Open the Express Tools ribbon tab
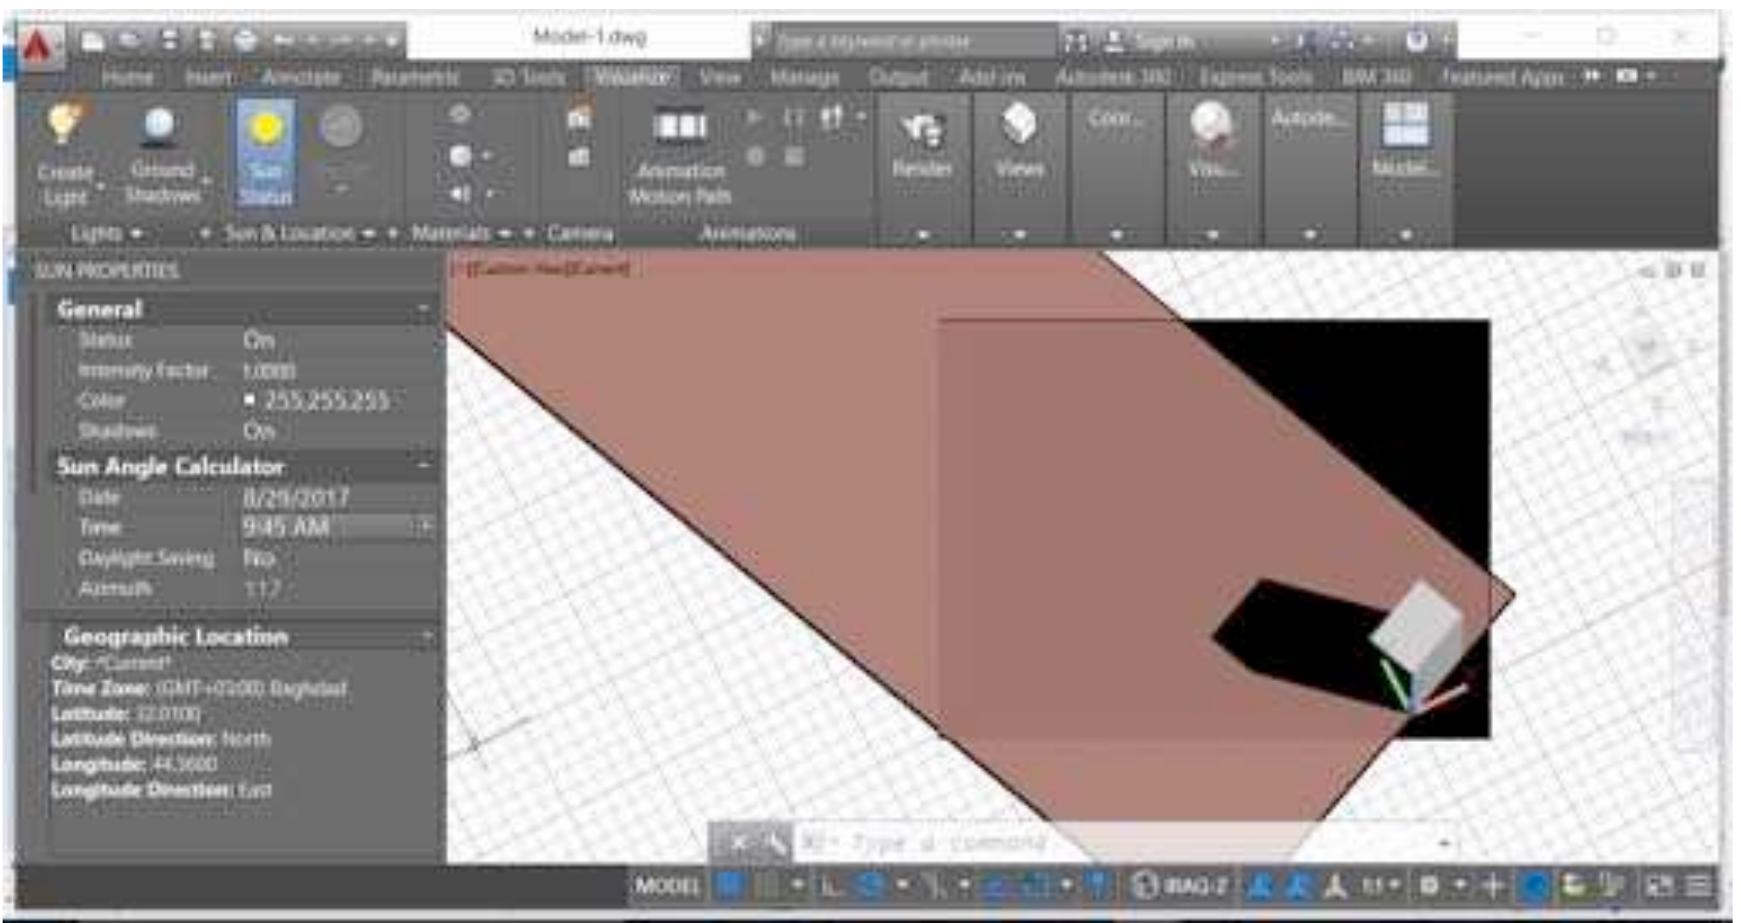The width and height of the screenshot is (1741, 923). [1255, 77]
